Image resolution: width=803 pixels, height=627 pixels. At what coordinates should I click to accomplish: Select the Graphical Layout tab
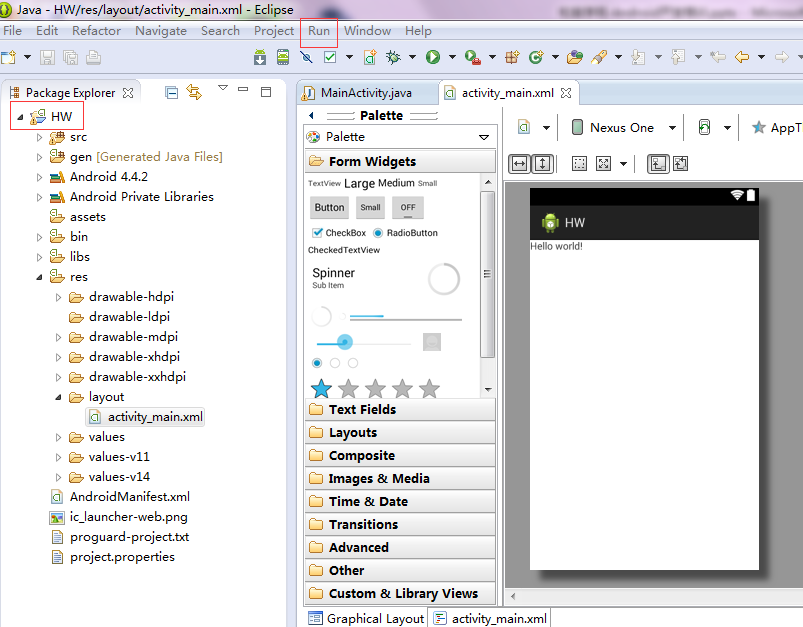367,618
